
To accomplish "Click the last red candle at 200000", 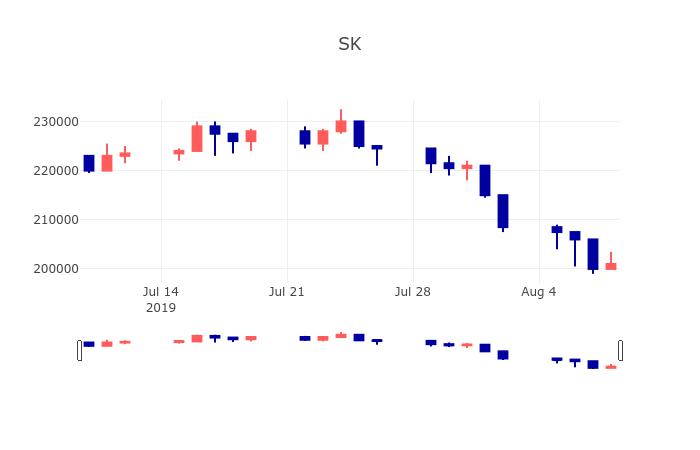I will (x=611, y=263).
